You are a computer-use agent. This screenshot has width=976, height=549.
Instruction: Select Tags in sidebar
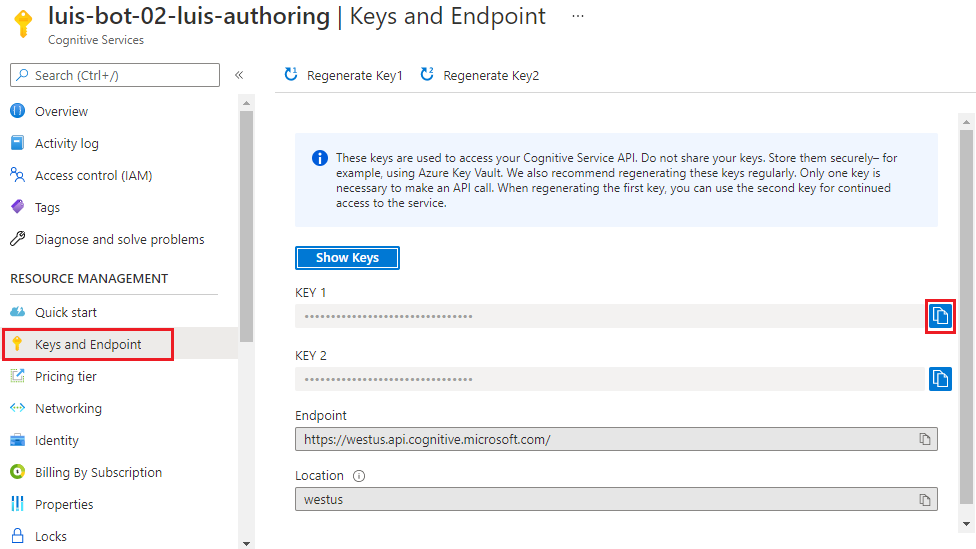coord(47,207)
